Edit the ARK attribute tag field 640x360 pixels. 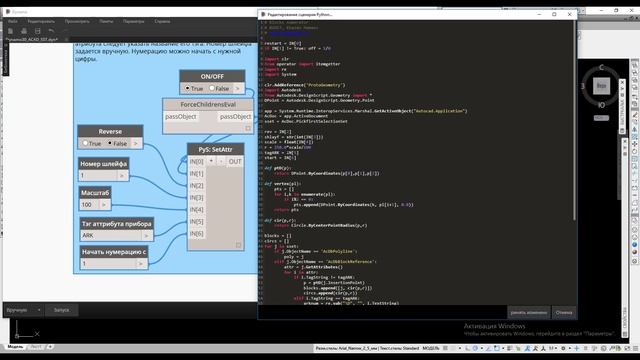tap(111, 236)
